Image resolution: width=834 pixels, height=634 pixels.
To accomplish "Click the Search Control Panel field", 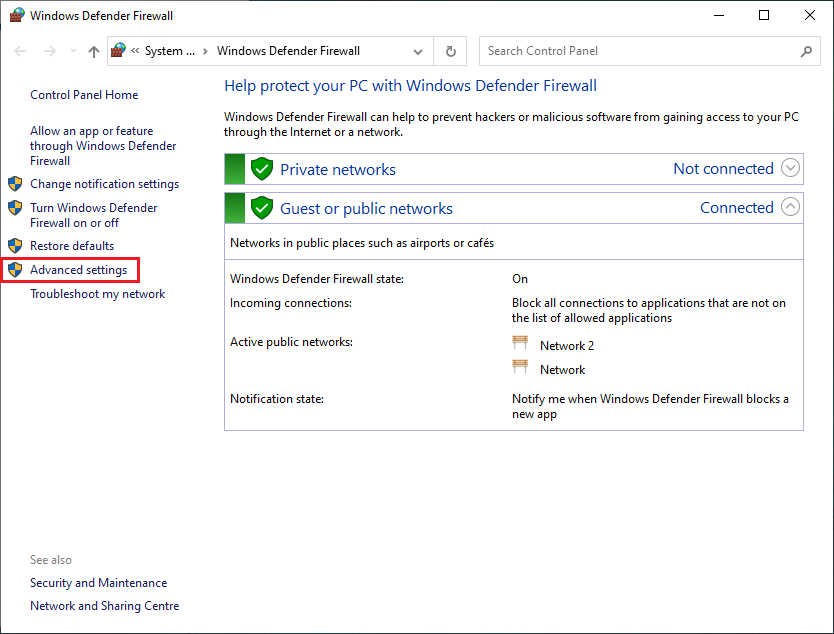I will 649,51.
